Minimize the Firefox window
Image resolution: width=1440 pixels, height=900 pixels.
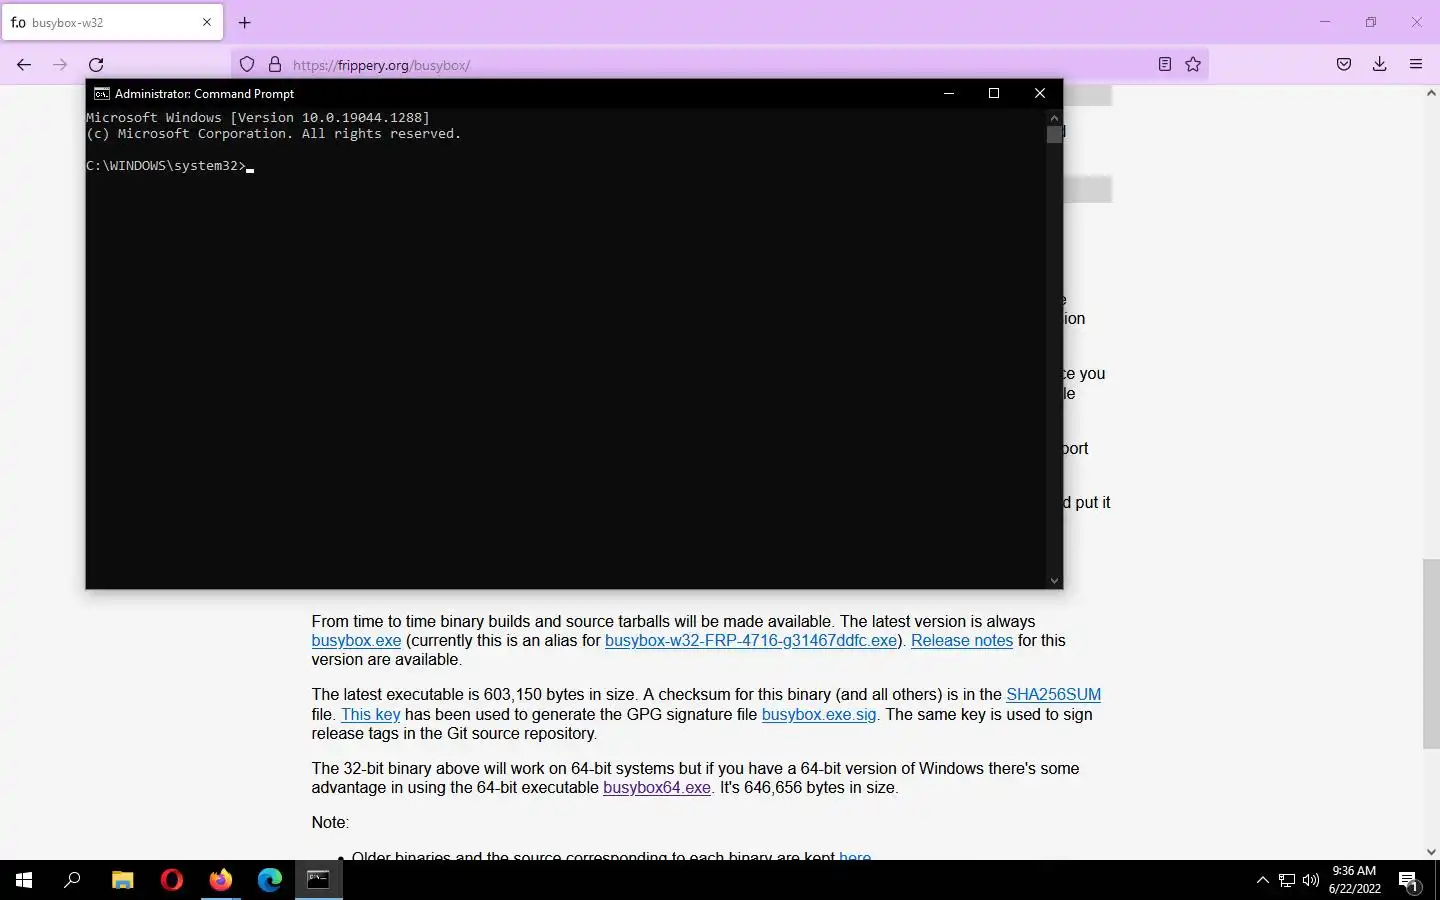1325,22
